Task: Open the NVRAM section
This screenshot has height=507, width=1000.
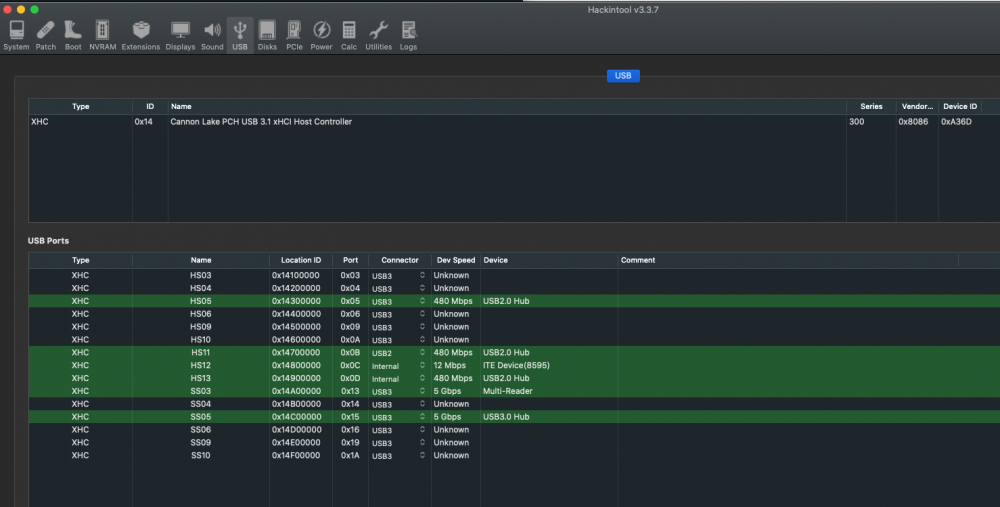Action: coord(102,35)
